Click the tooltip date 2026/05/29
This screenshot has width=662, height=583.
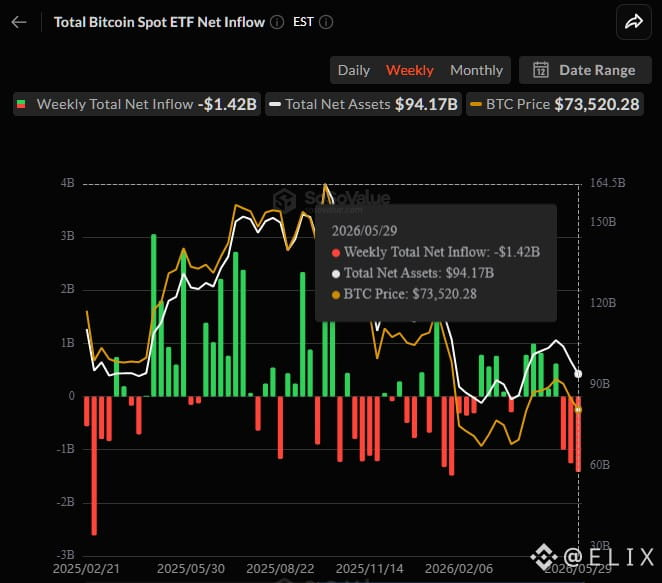pyautogui.click(x=364, y=231)
